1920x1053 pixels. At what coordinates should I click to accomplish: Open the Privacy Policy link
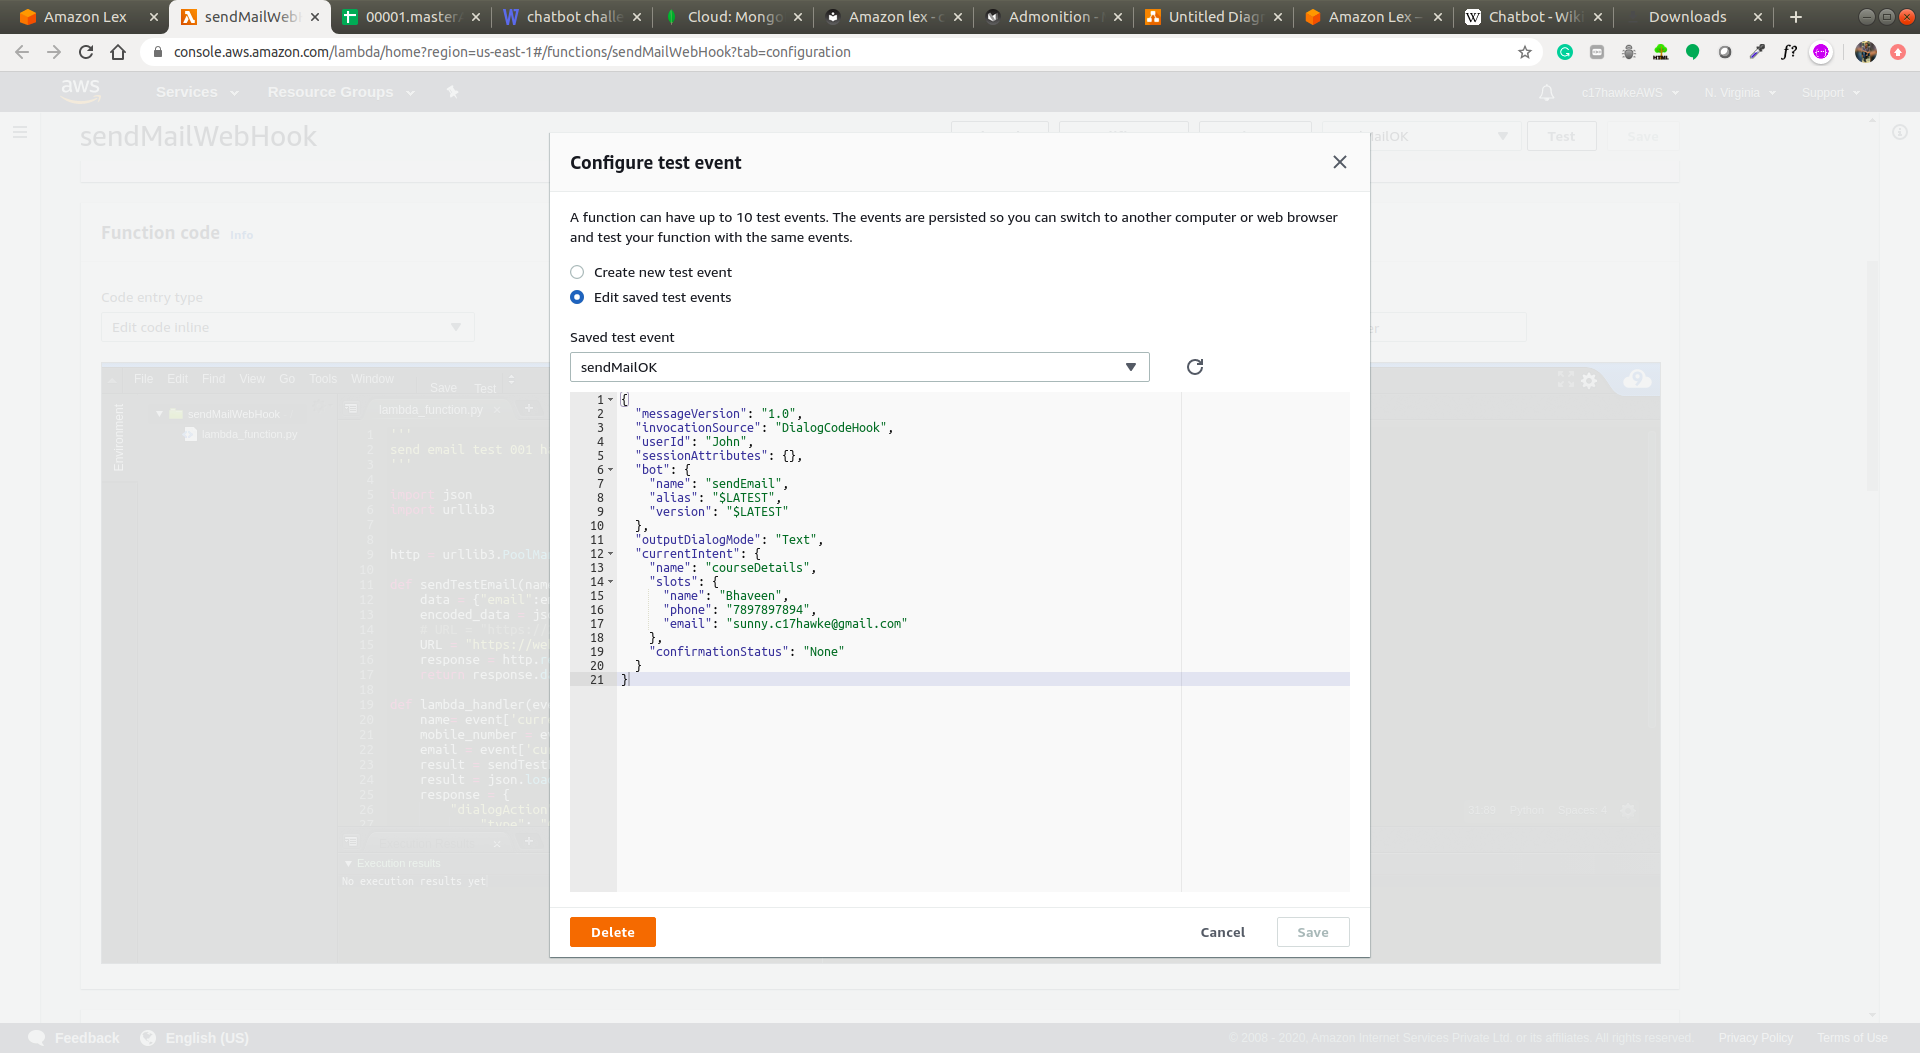coord(1755,1038)
